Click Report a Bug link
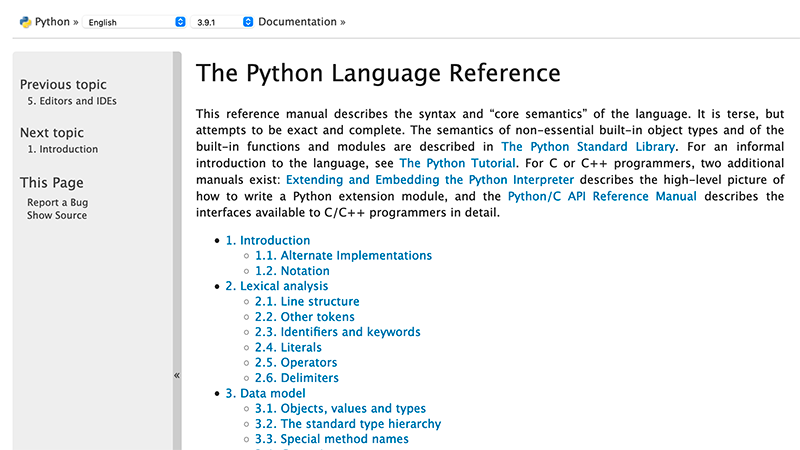The height and width of the screenshot is (450, 800). (58, 202)
